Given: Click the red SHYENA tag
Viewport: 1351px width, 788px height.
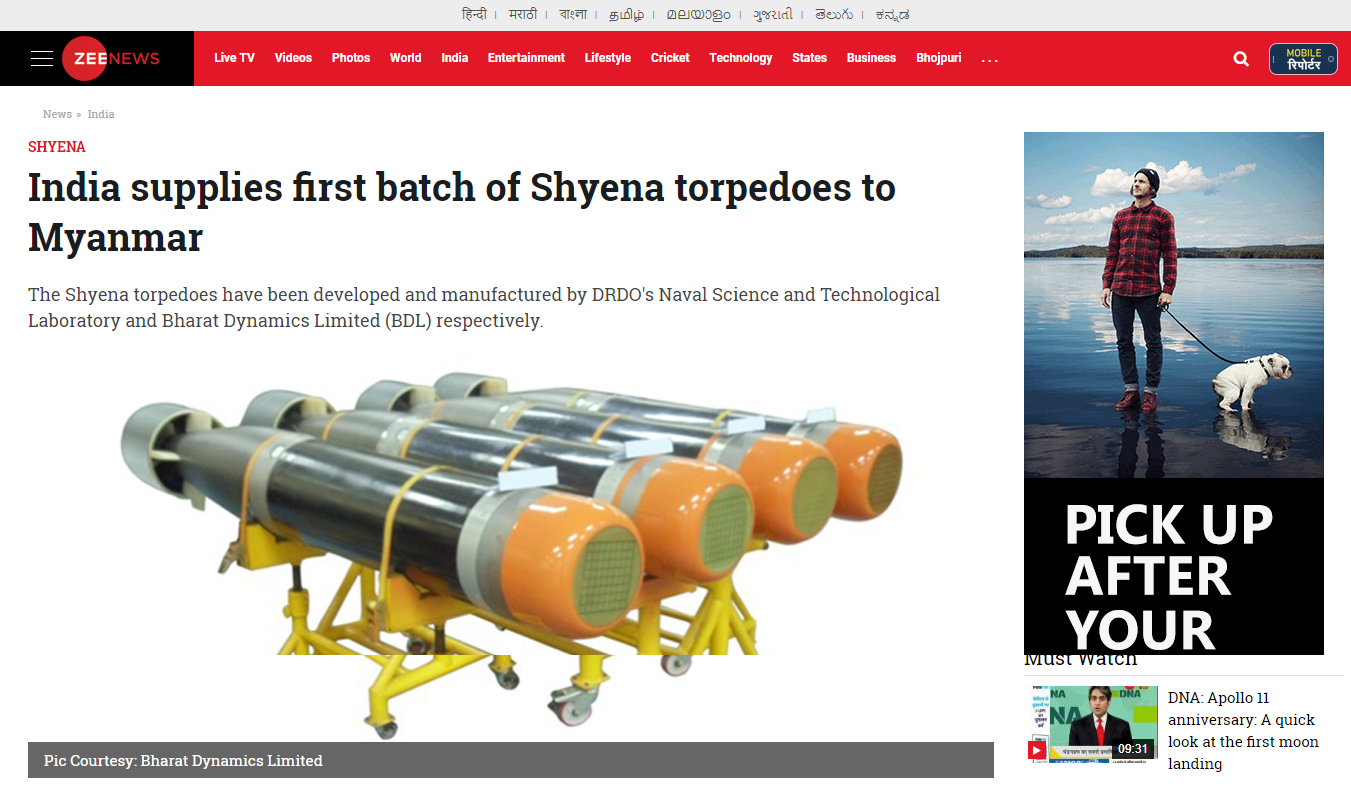Looking at the screenshot, I should click(57, 147).
